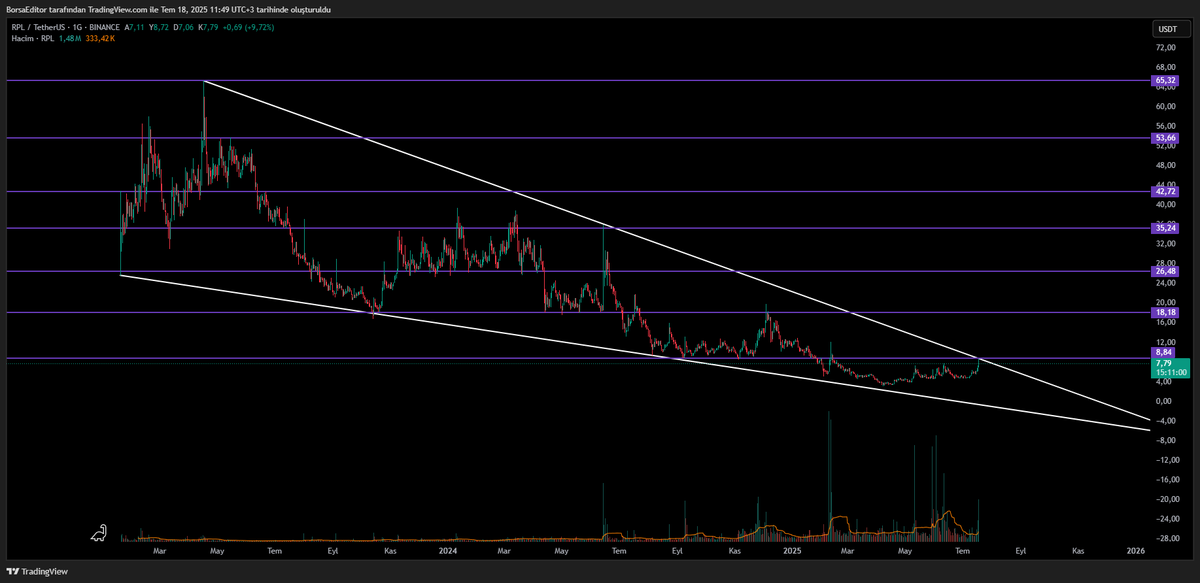Click the +0,69 (+9,72%) change value

coord(248,27)
